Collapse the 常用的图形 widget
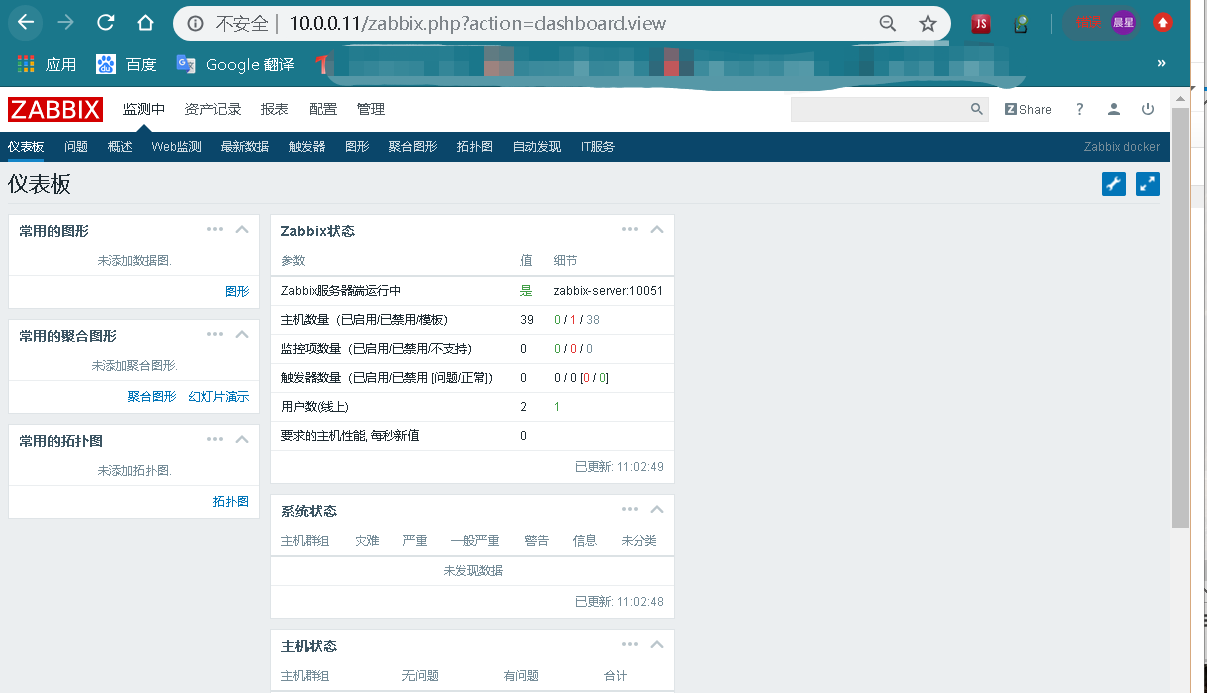Viewport: 1207px width, 693px height. 241,229
